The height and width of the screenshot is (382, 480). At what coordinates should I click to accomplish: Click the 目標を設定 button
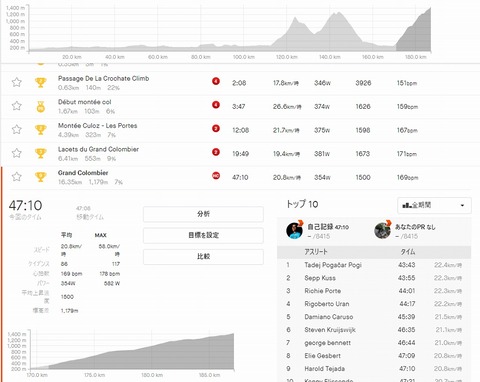coord(203,235)
